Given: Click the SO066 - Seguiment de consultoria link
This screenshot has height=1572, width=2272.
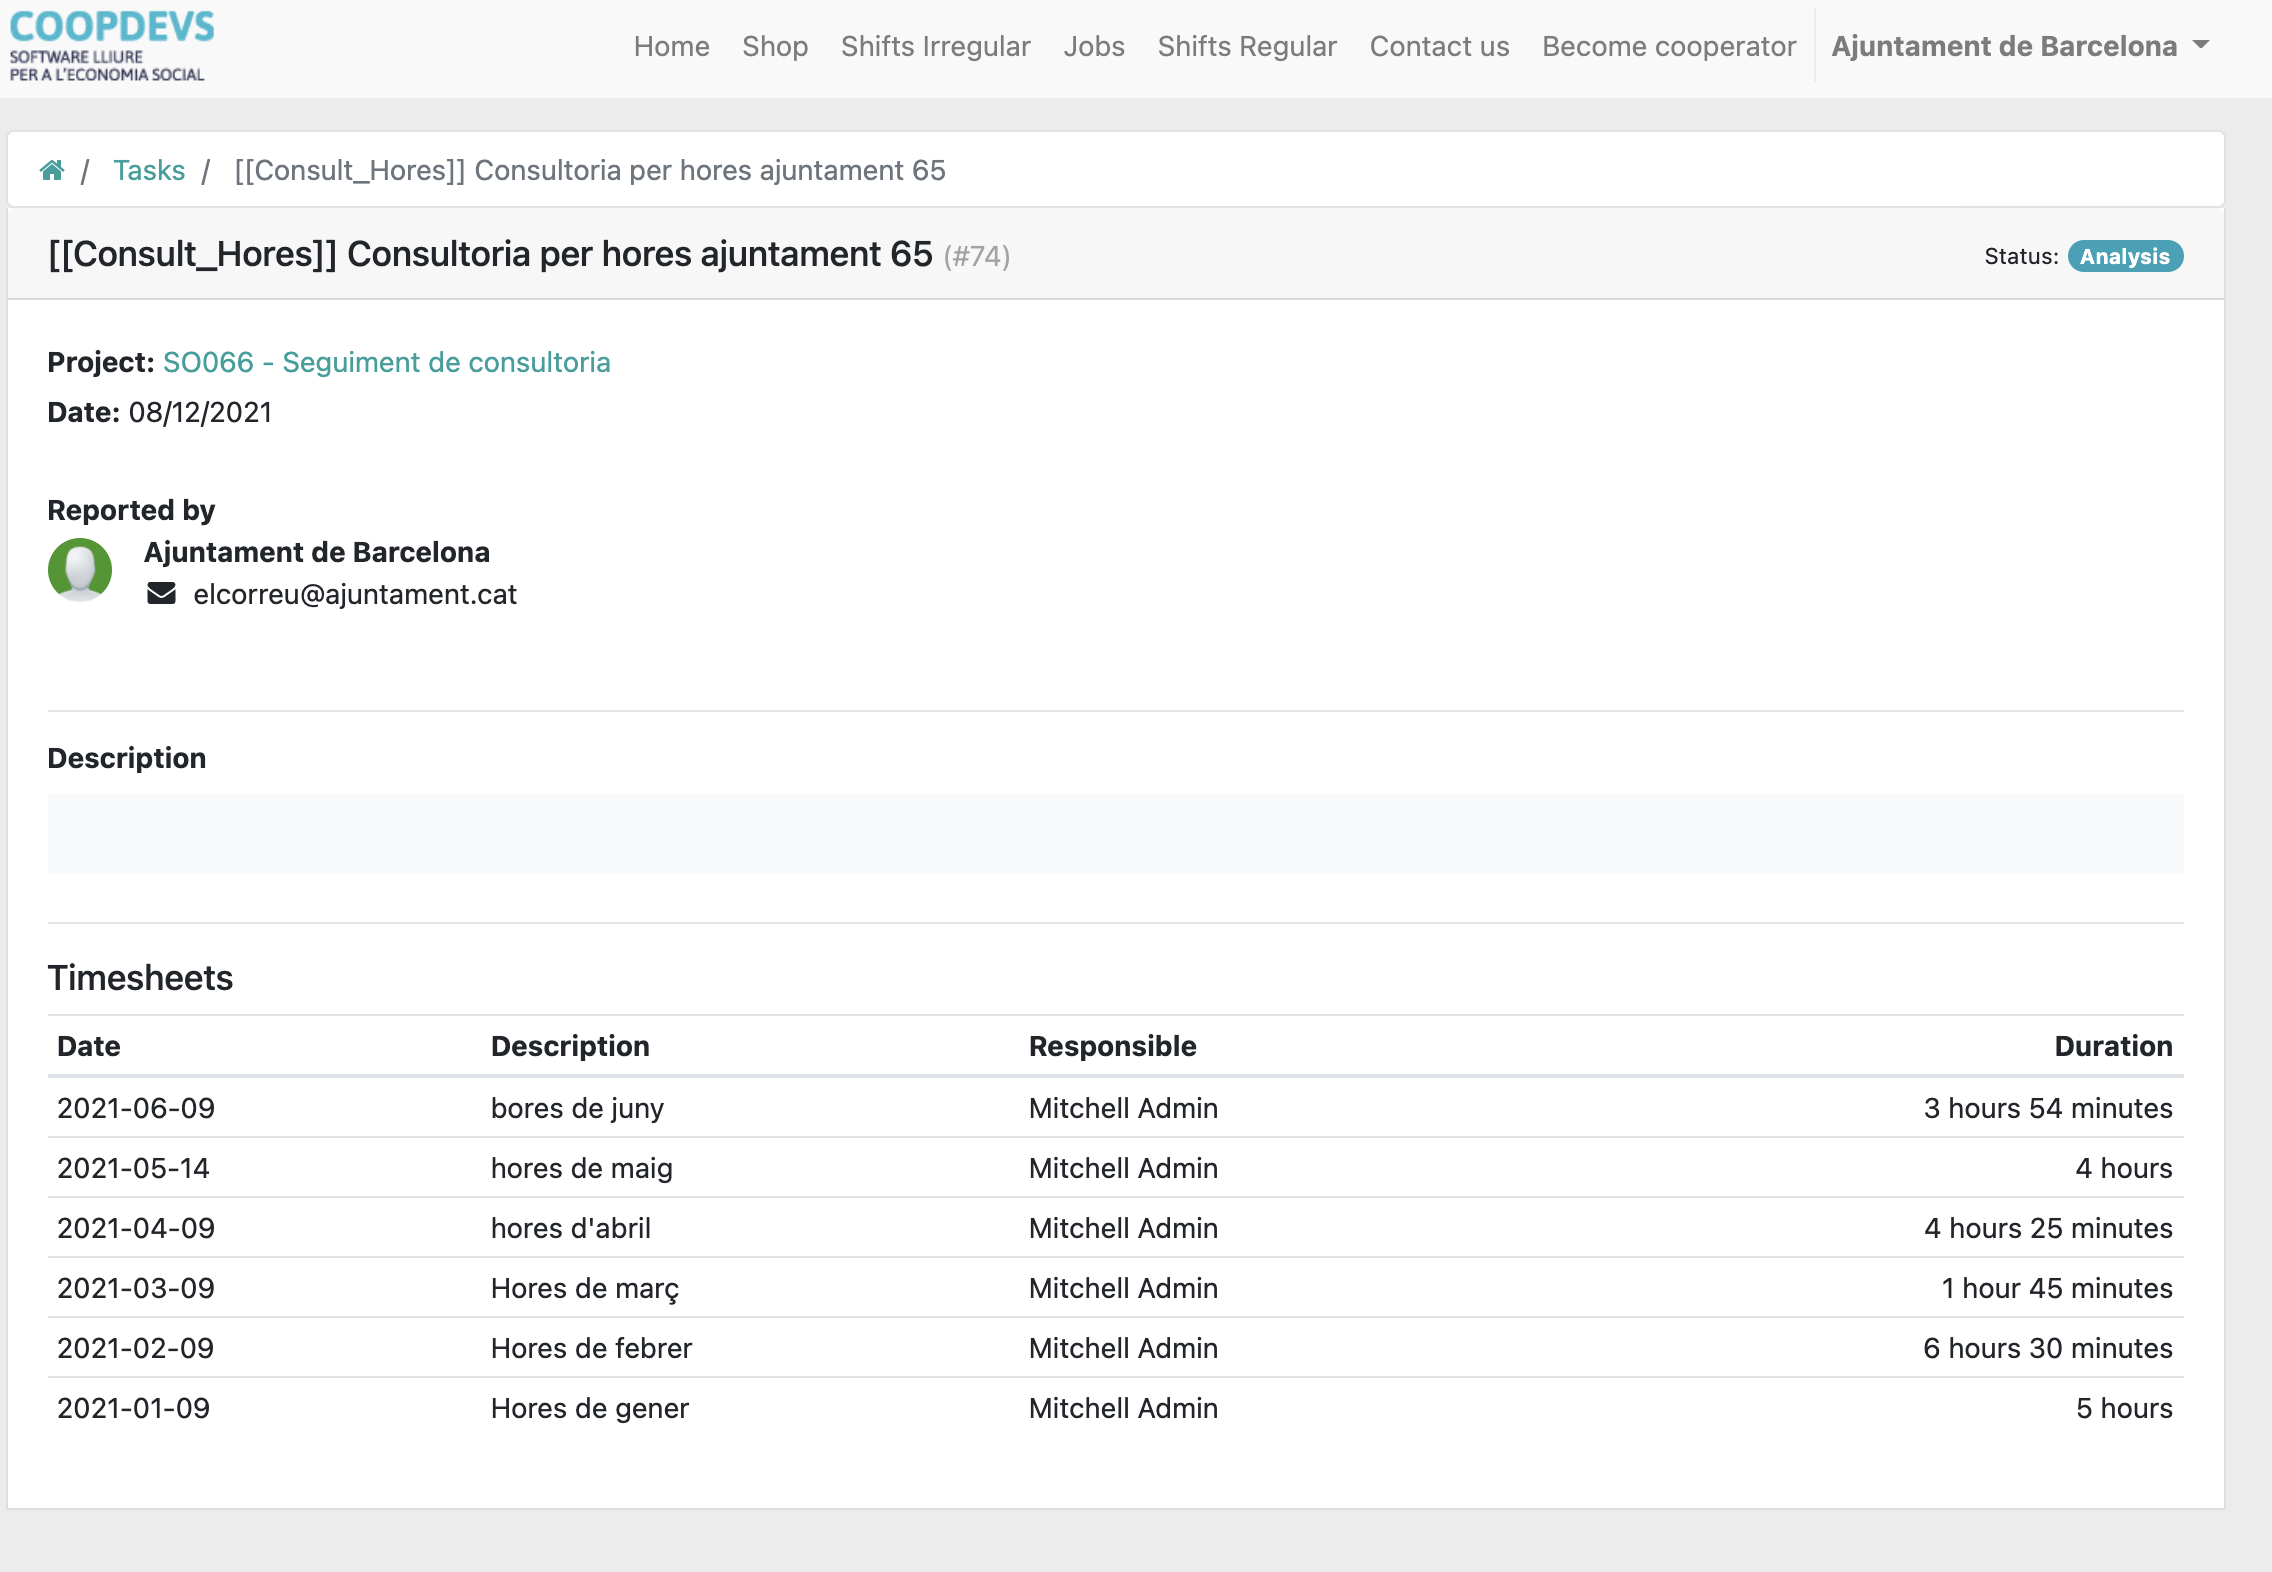Looking at the screenshot, I should (x=385, y=362).
